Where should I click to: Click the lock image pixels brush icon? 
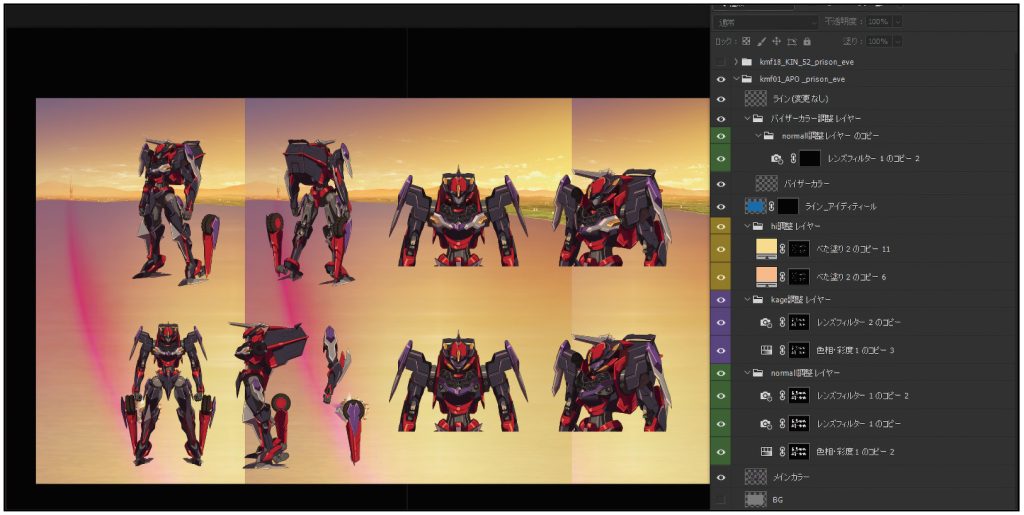click(761, 41)
